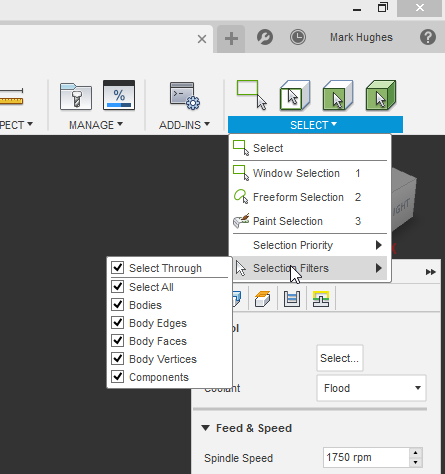The height and width of the screenshot is (474, 445).
Task: Click the help question mark icon
Action: point(428,37)
